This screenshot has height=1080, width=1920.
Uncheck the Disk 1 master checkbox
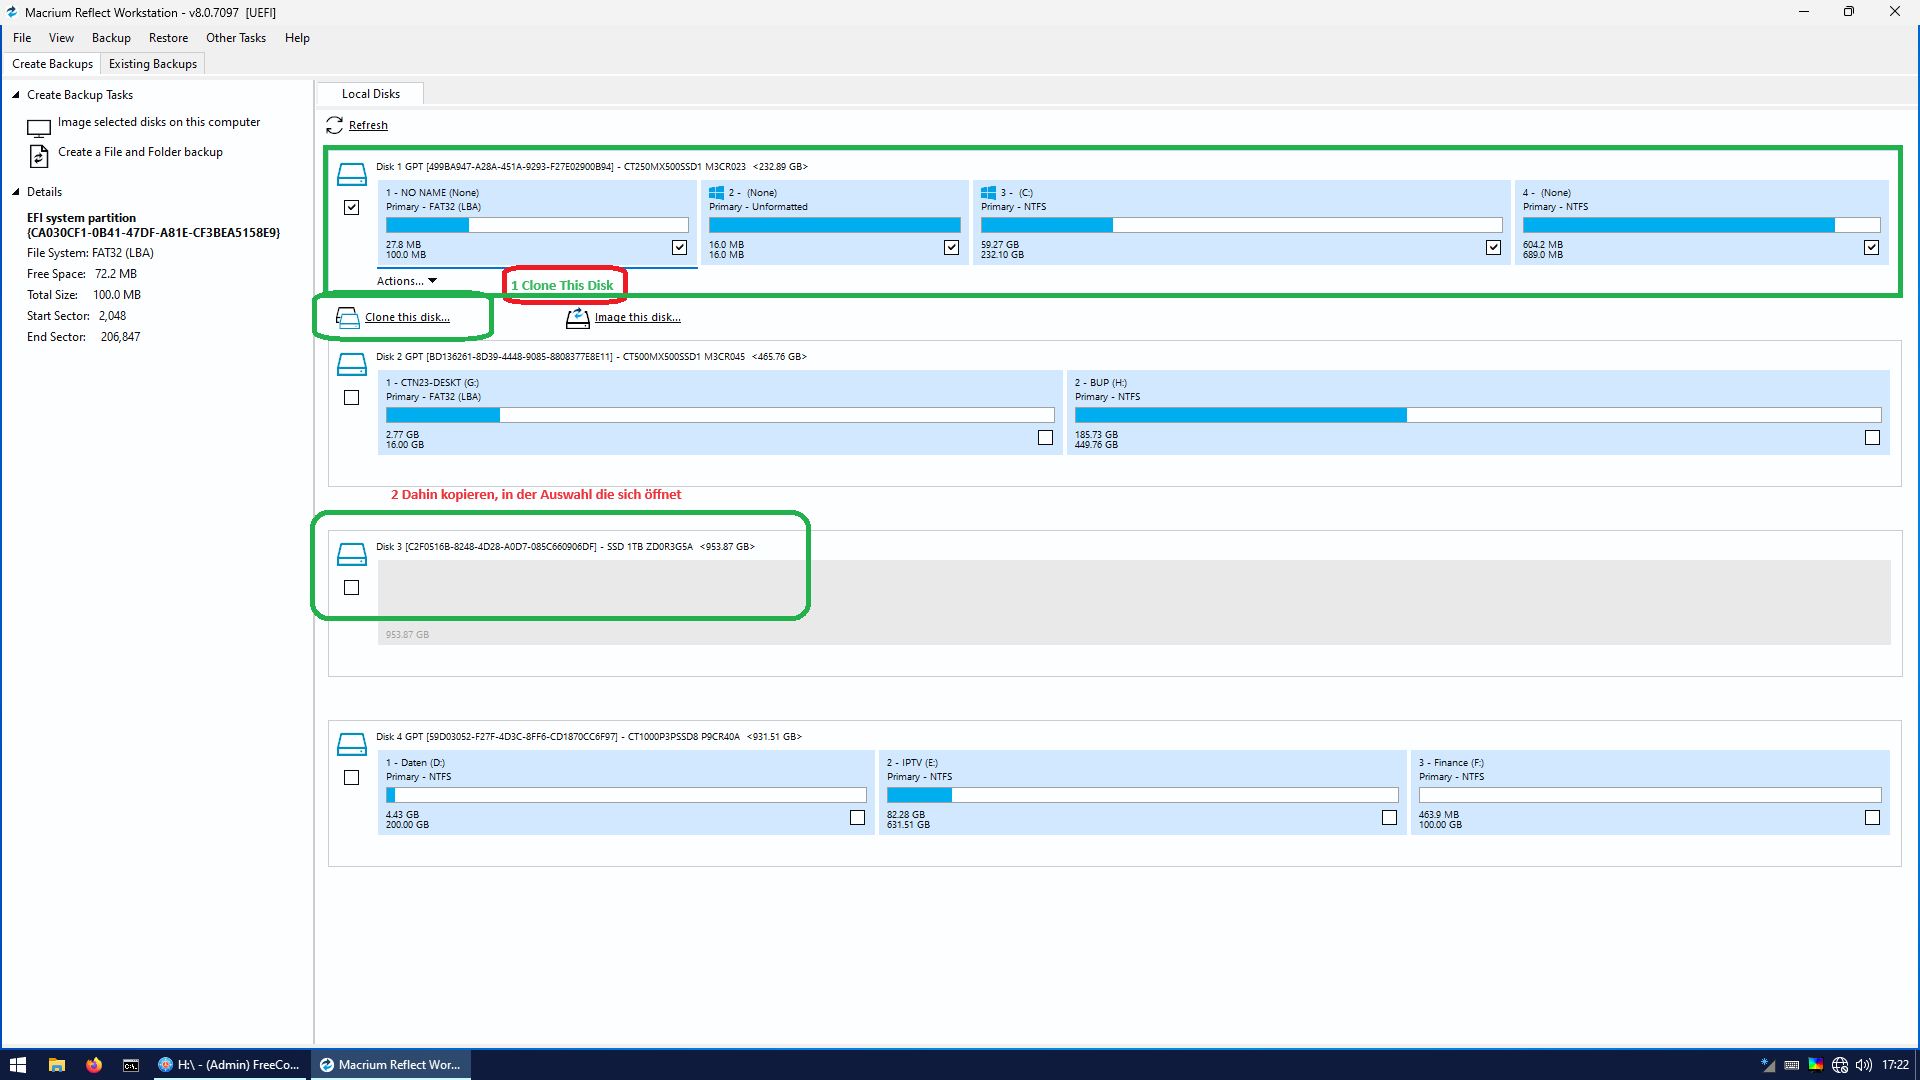(x=351, y=208)
